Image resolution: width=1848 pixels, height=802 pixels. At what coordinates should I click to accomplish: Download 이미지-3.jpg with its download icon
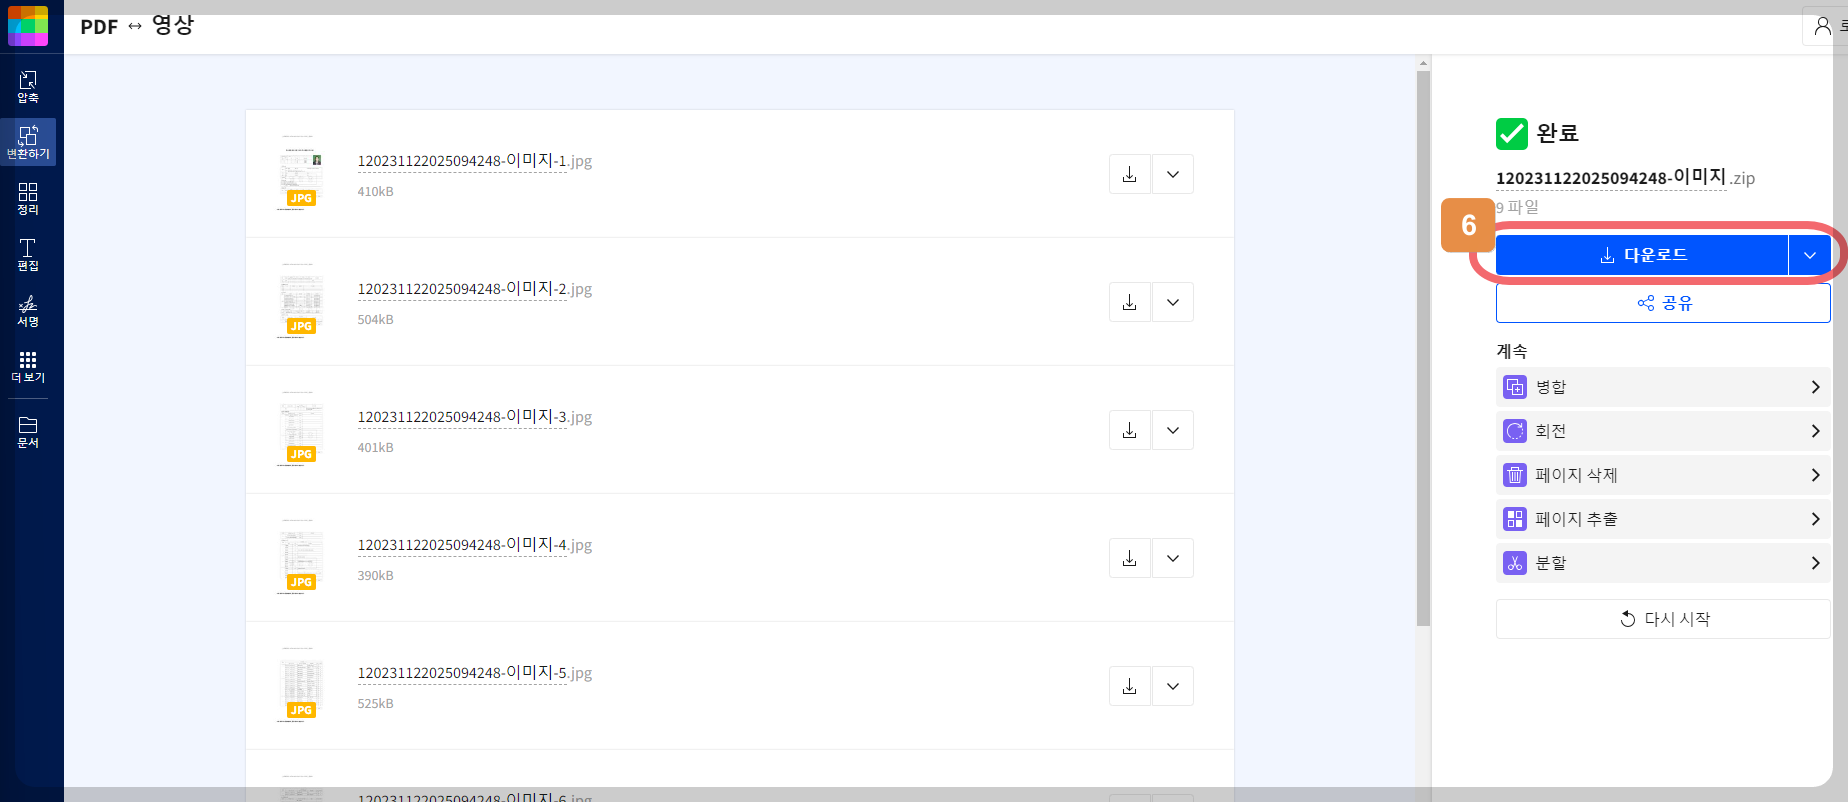[x=1129, y=430]
